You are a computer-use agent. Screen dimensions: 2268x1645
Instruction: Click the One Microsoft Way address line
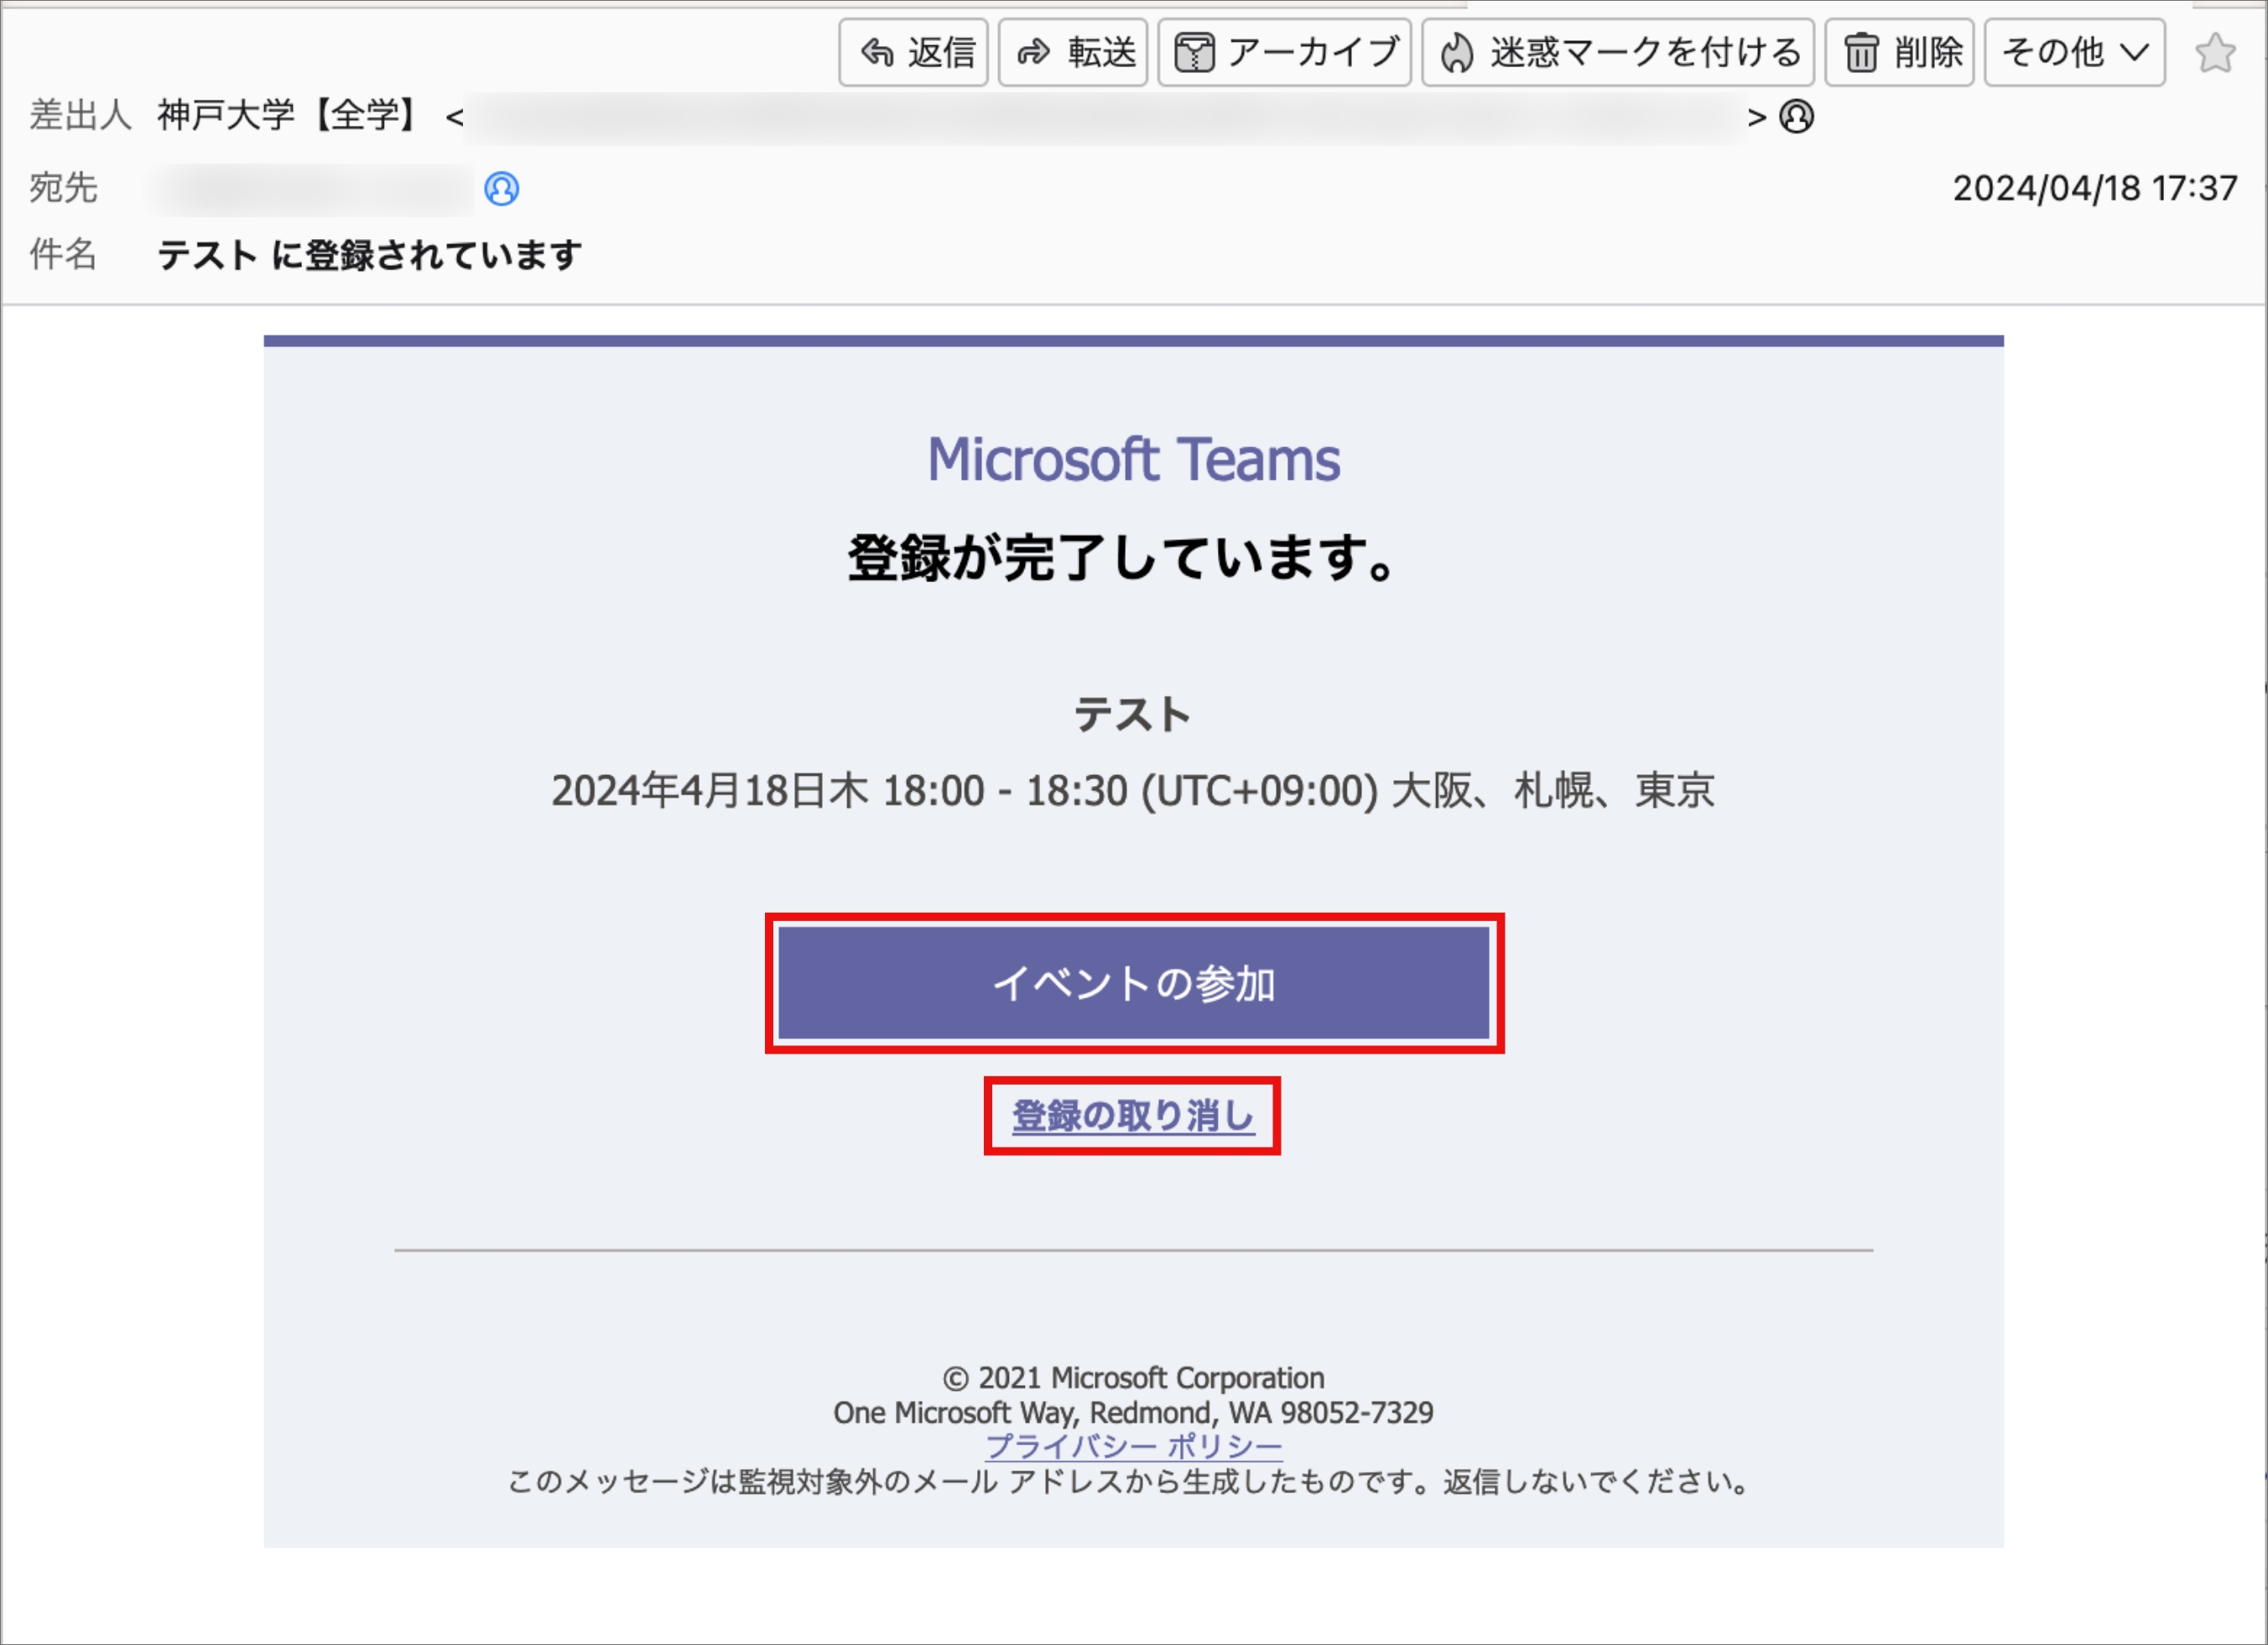(1133, 1412)
